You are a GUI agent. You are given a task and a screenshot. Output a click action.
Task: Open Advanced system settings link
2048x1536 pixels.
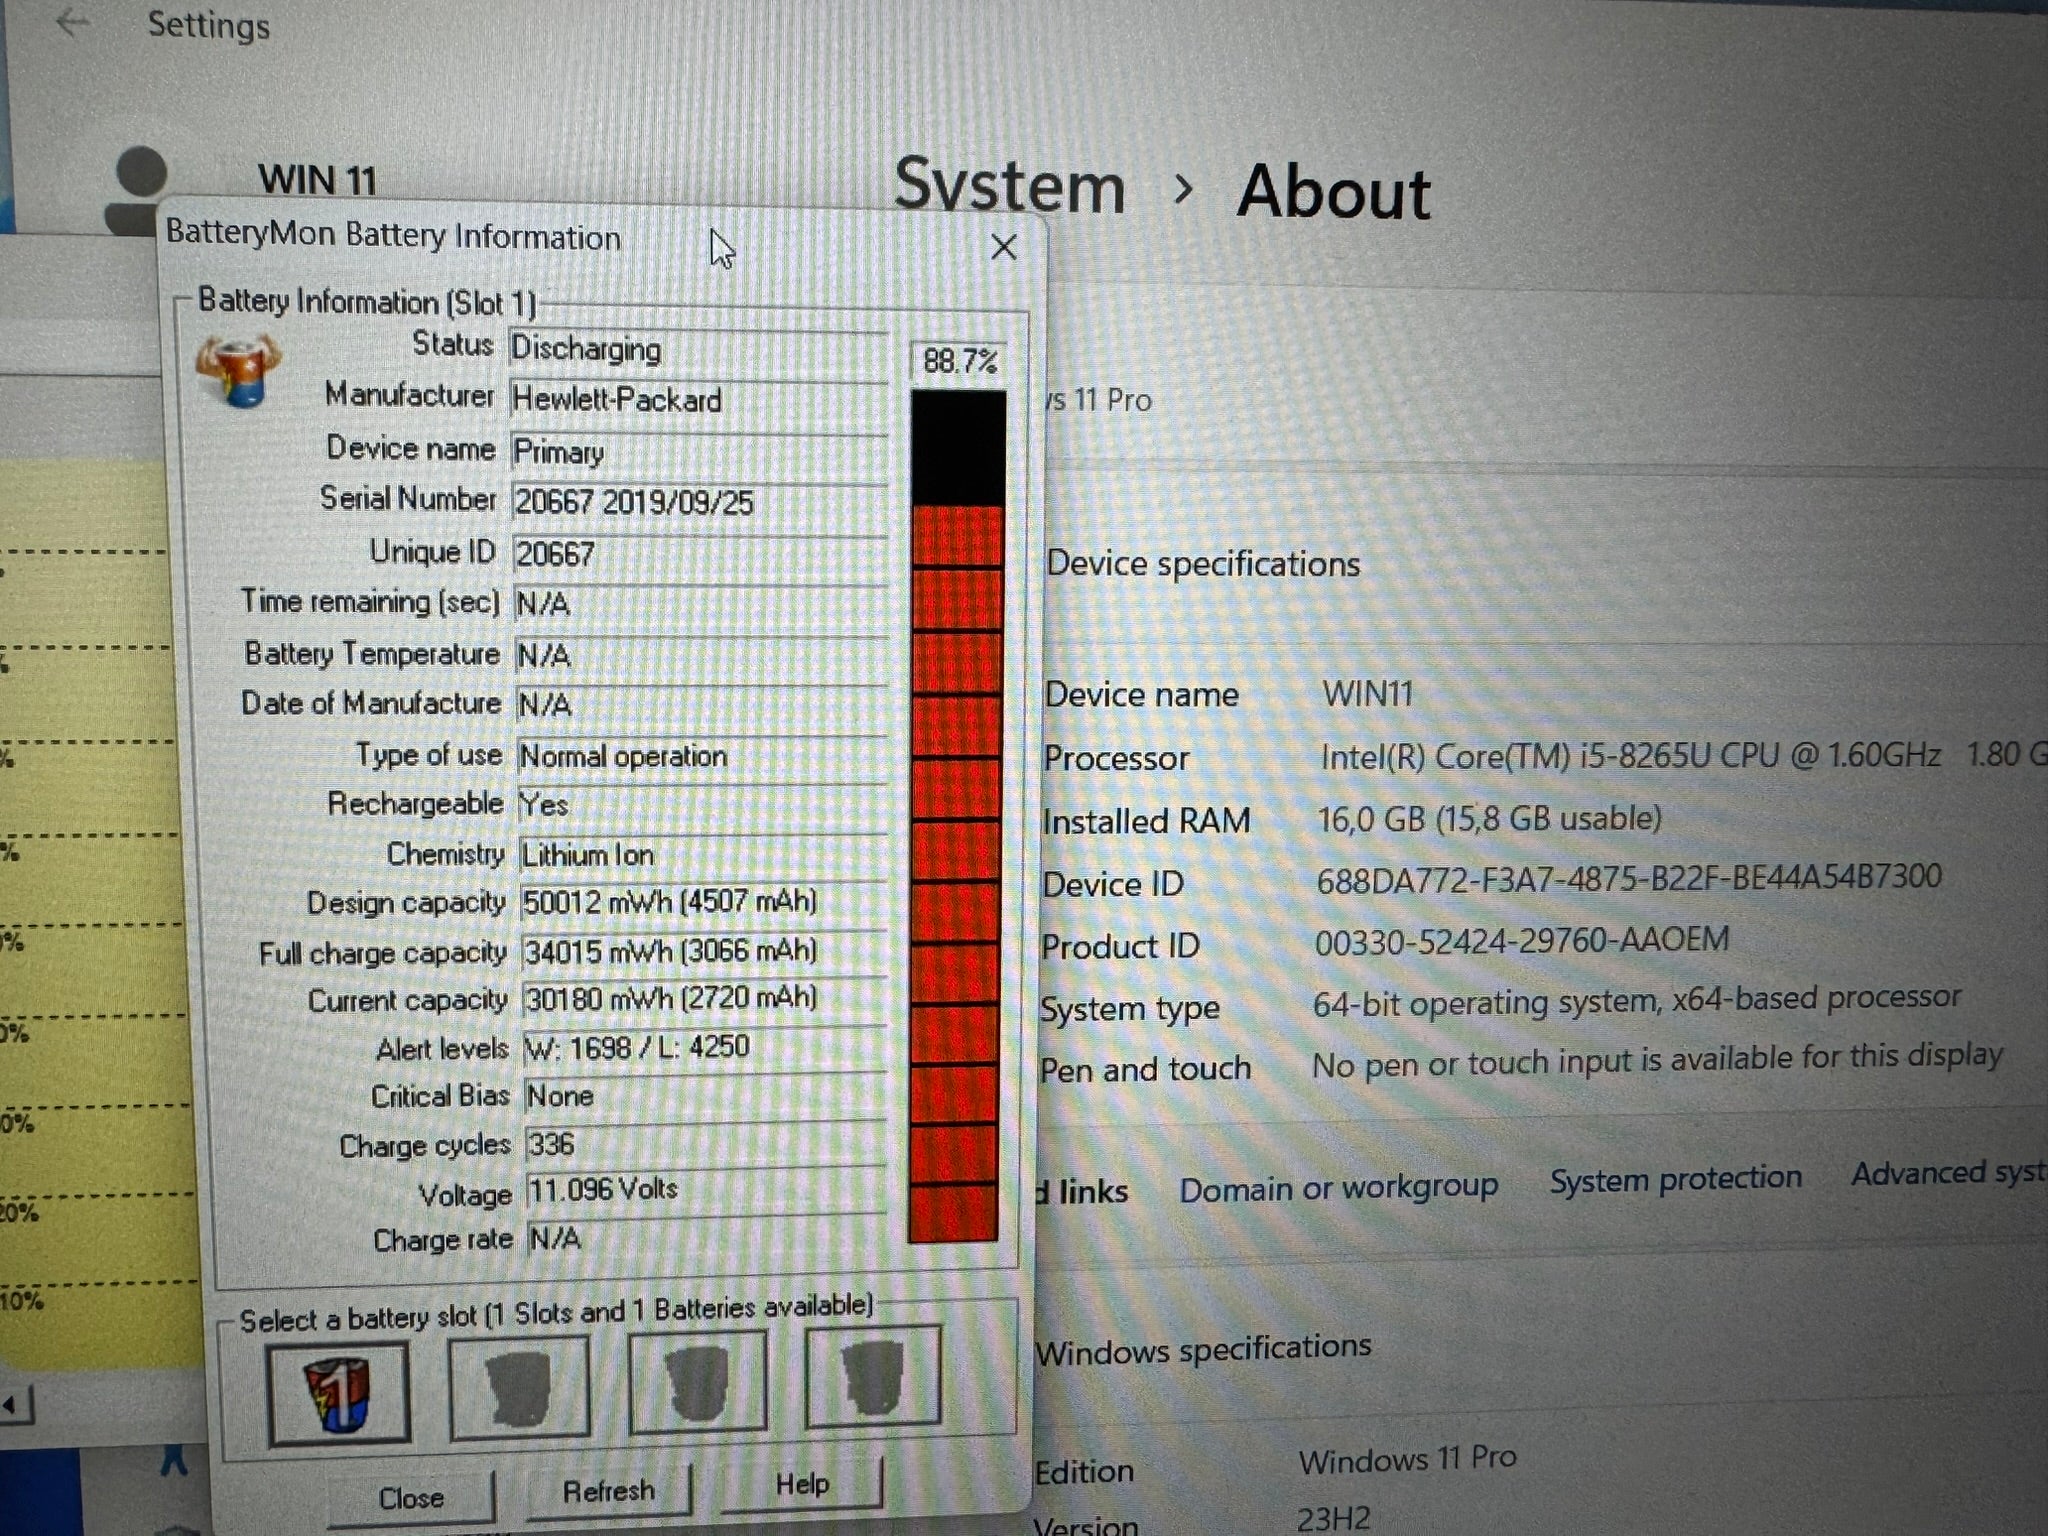coord(1948,1172)
